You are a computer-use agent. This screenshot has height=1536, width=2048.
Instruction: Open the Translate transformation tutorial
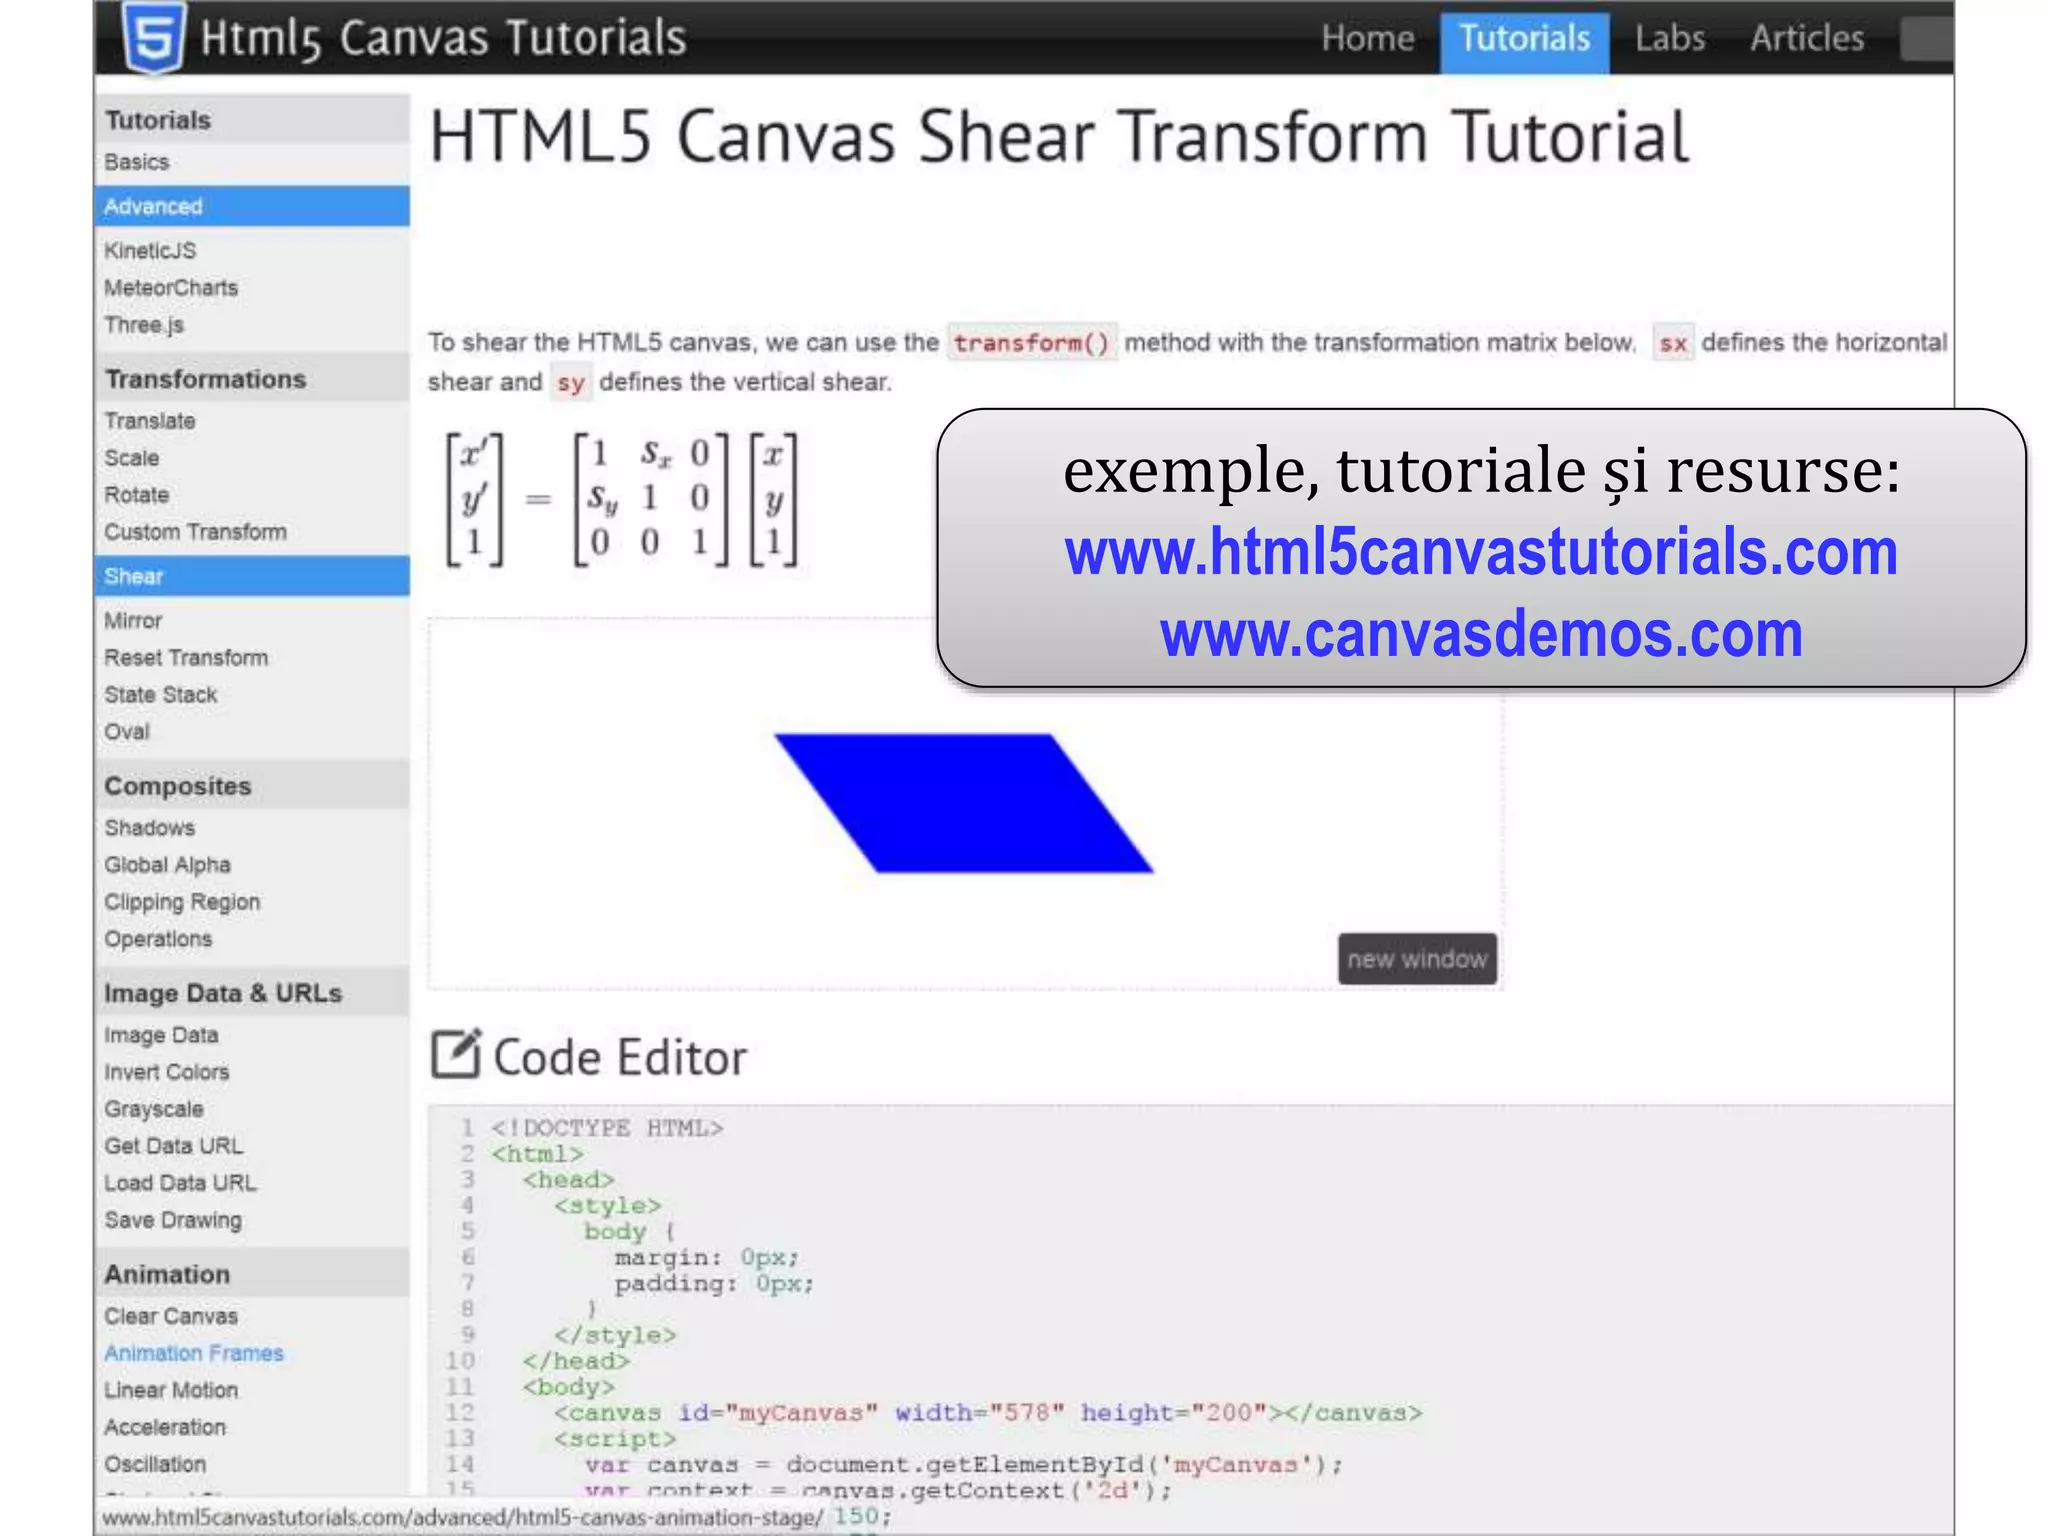tap(150, 421)
